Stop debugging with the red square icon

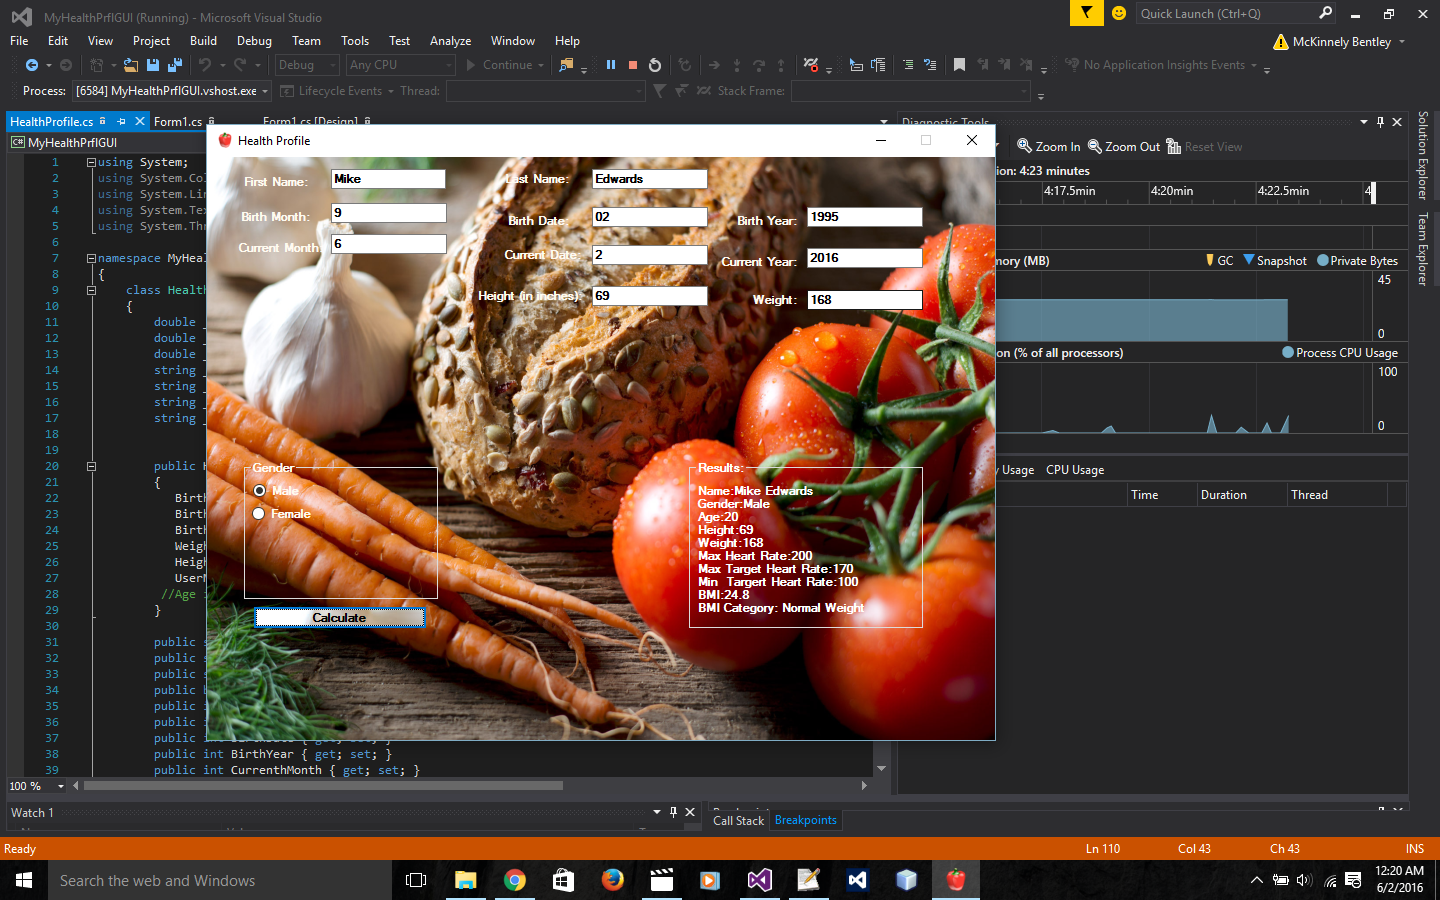point(633,65)
